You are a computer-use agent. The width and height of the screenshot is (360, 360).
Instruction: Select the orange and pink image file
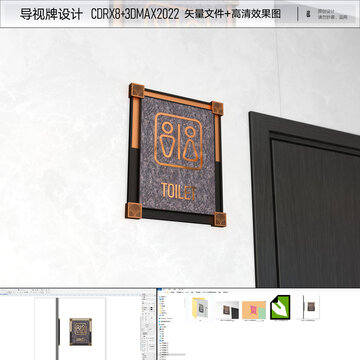pos(254,310)
